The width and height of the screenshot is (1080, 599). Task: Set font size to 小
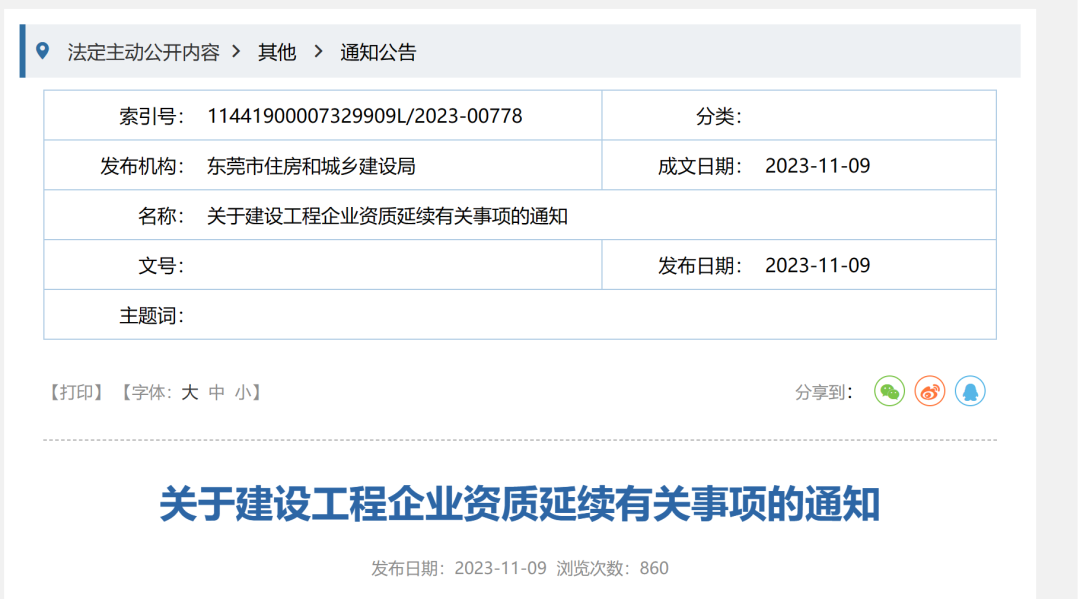point(242,392)
